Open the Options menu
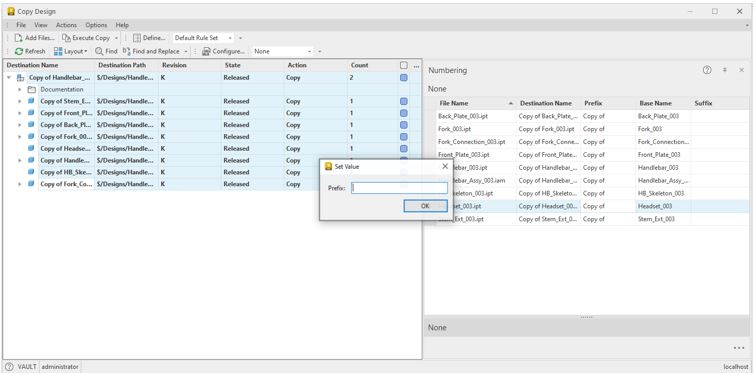755x374 pixels. (x=96, y=25)
